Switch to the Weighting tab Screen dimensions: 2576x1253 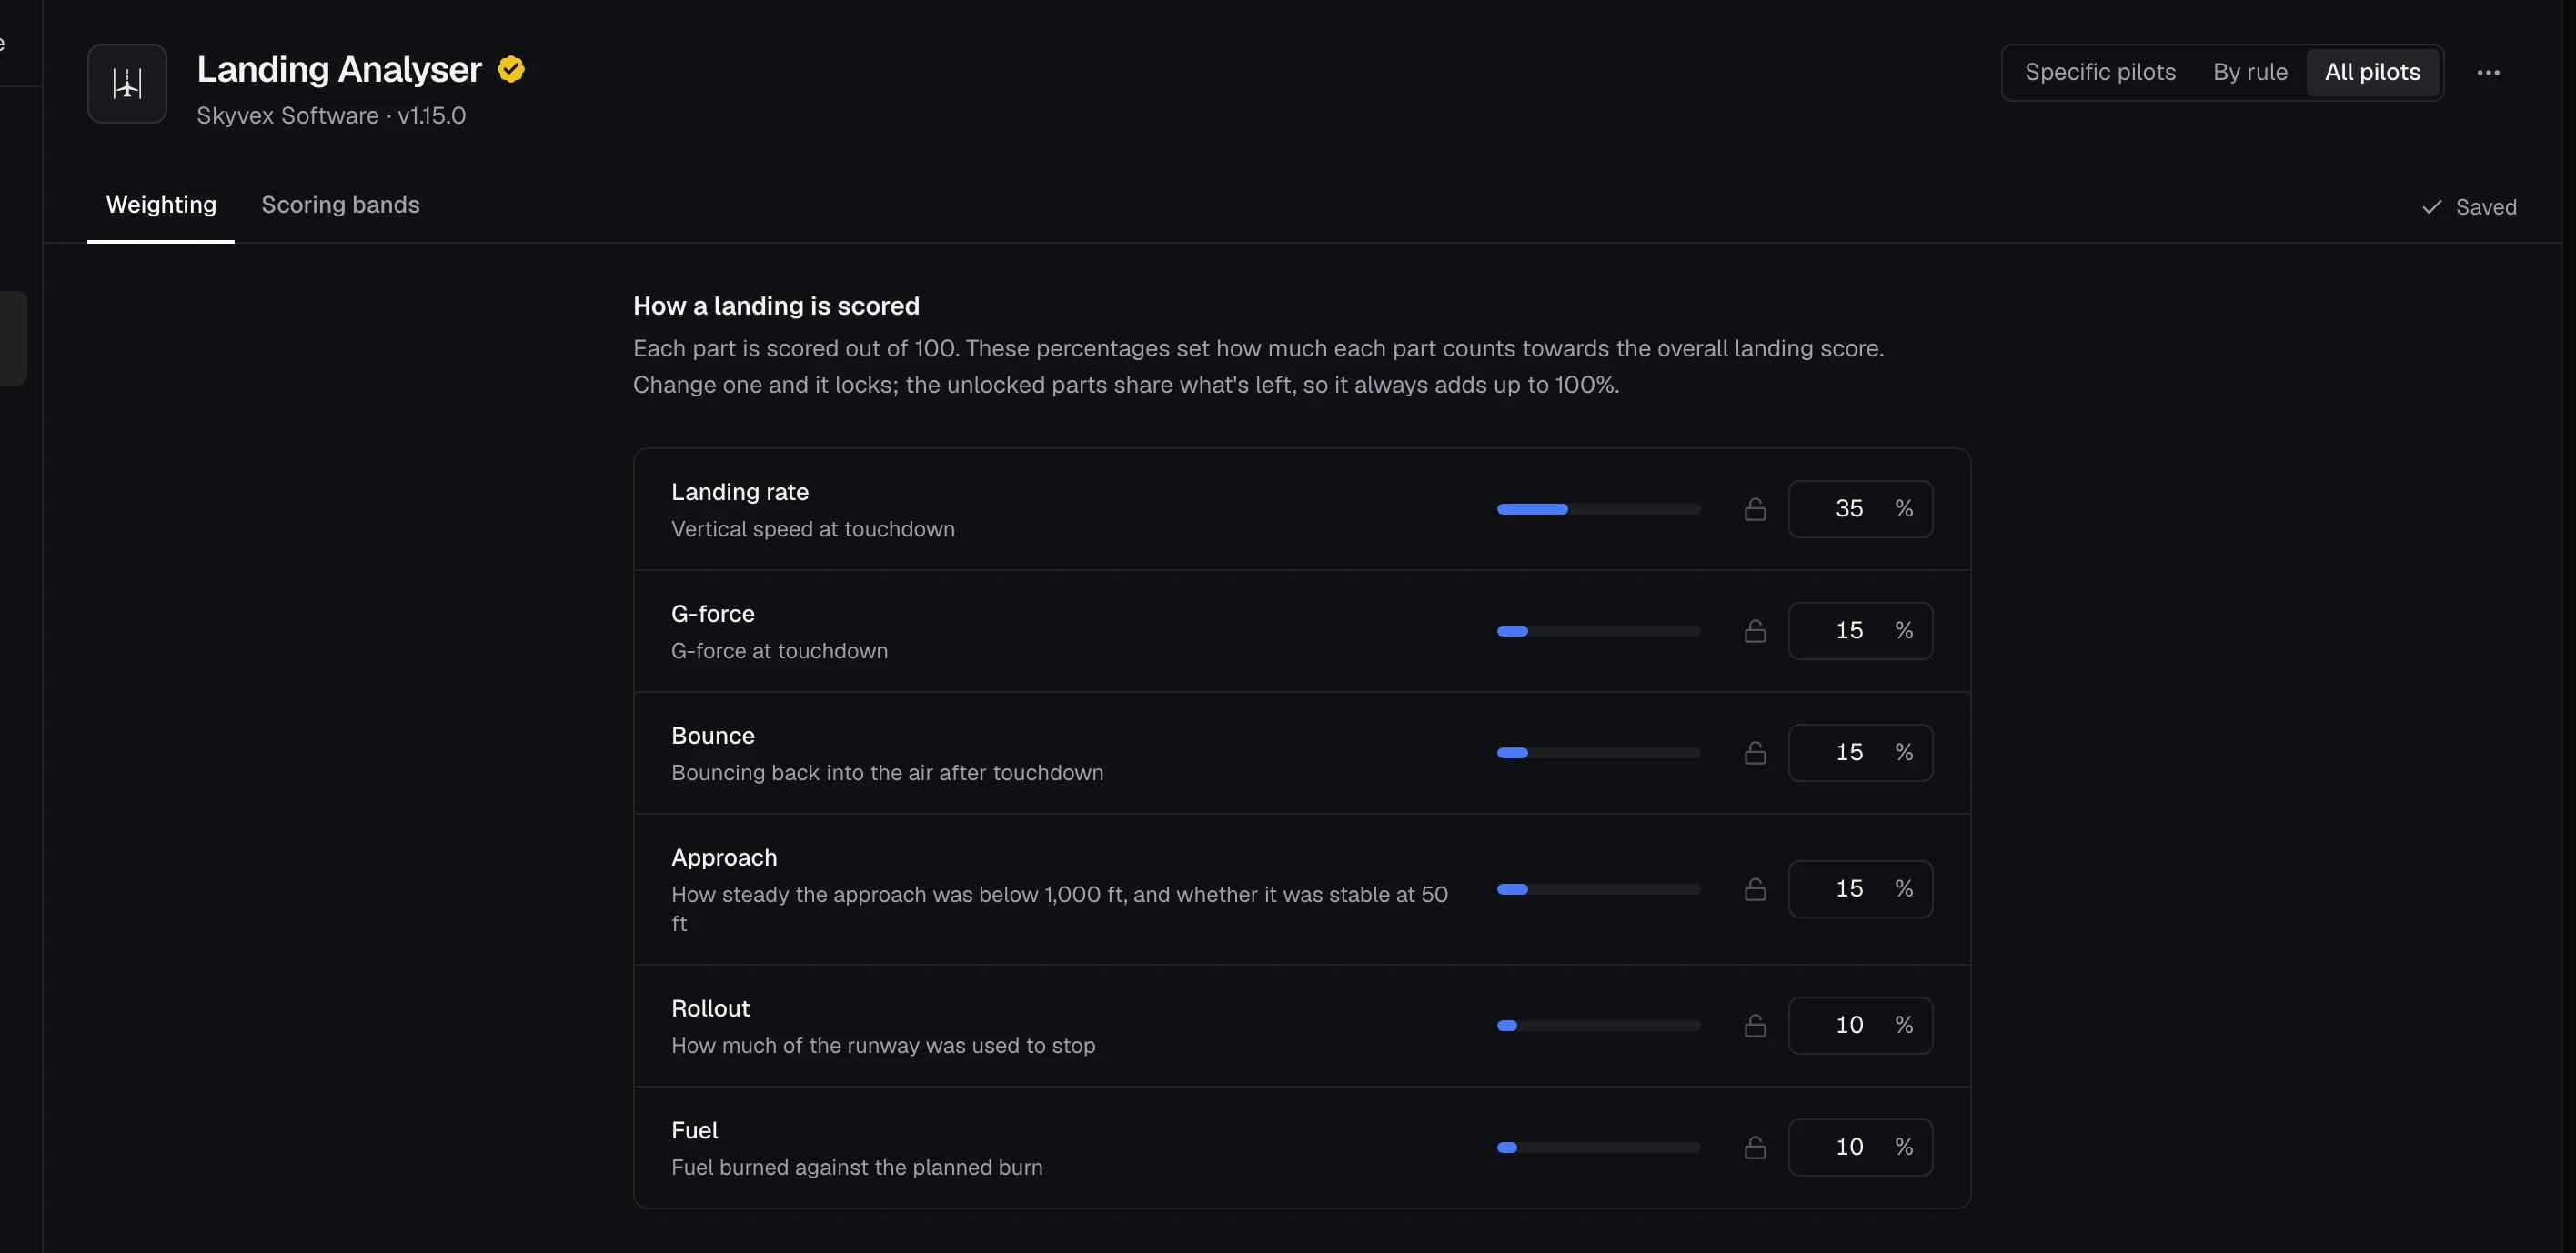(161, 205)
